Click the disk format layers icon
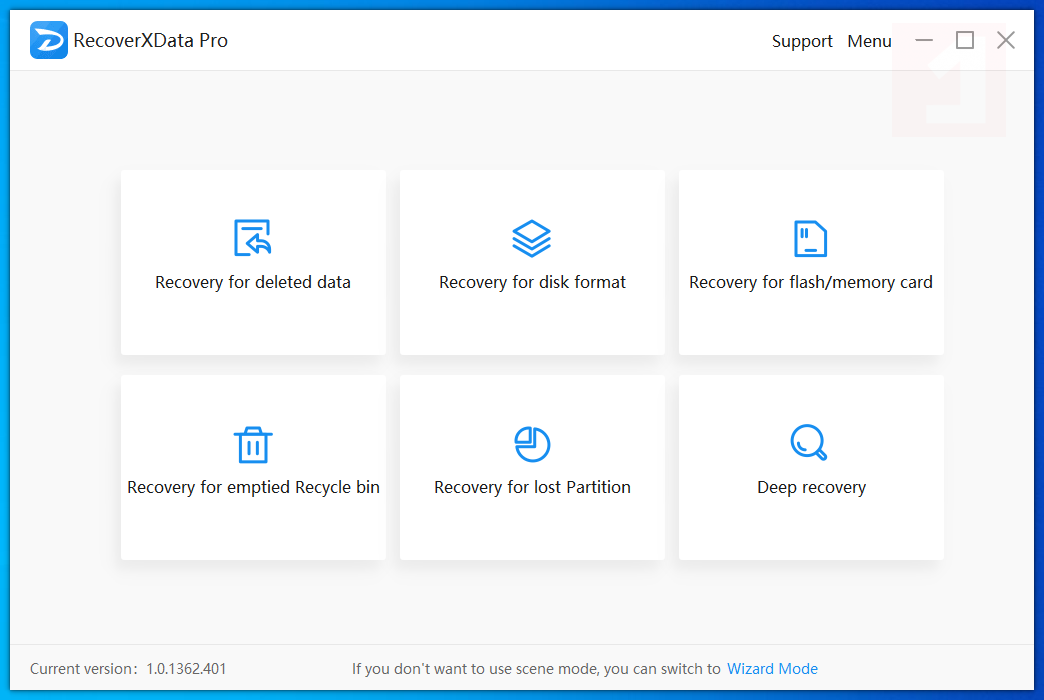The width and height of the screenshot is (1044, 700). (x=531, y=238)
